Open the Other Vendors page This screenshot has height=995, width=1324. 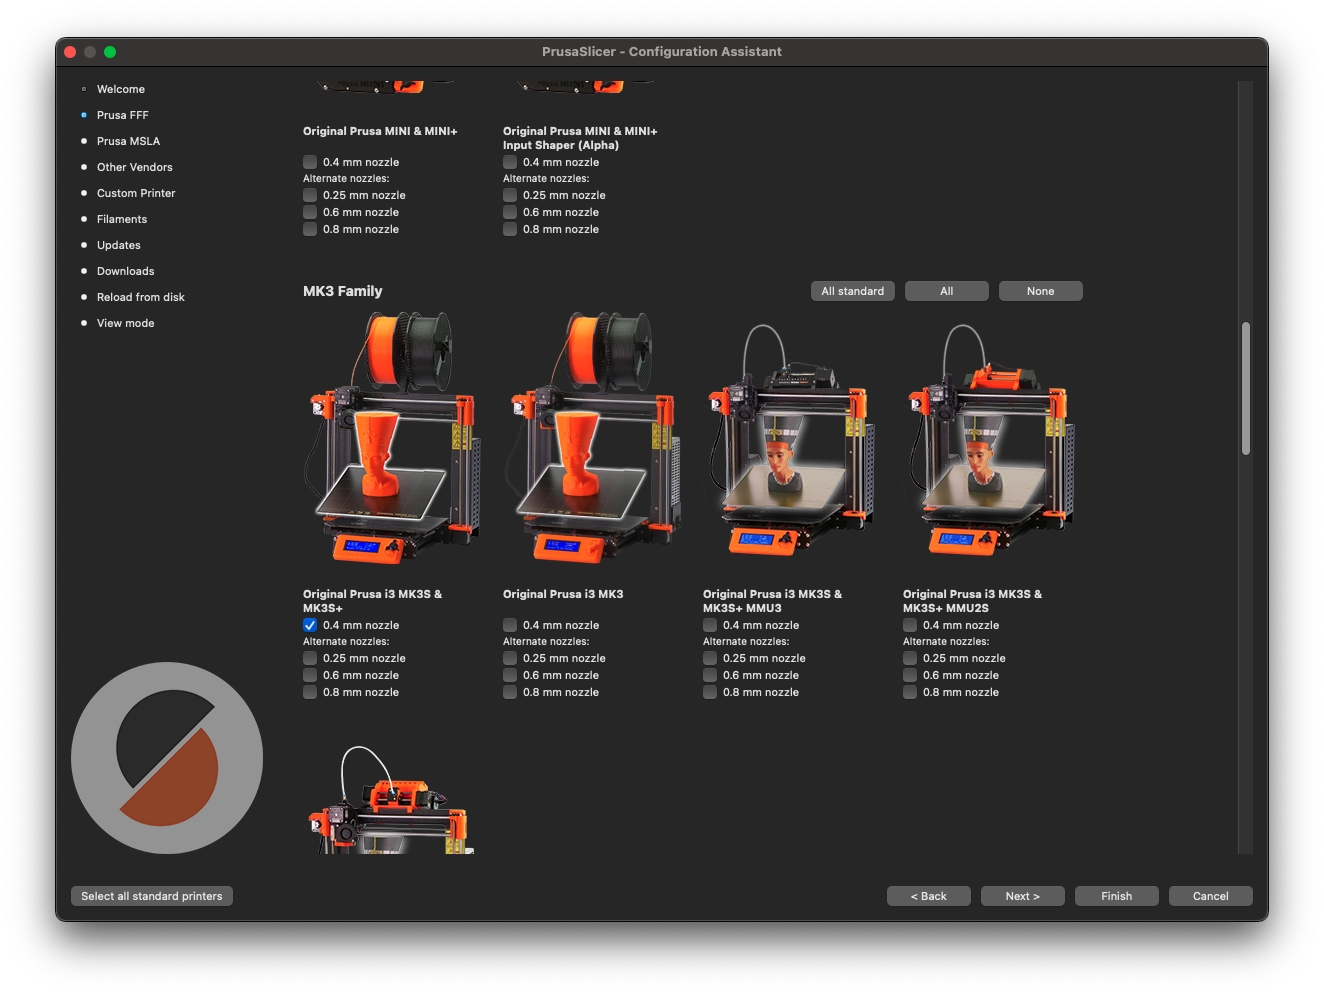135,167
